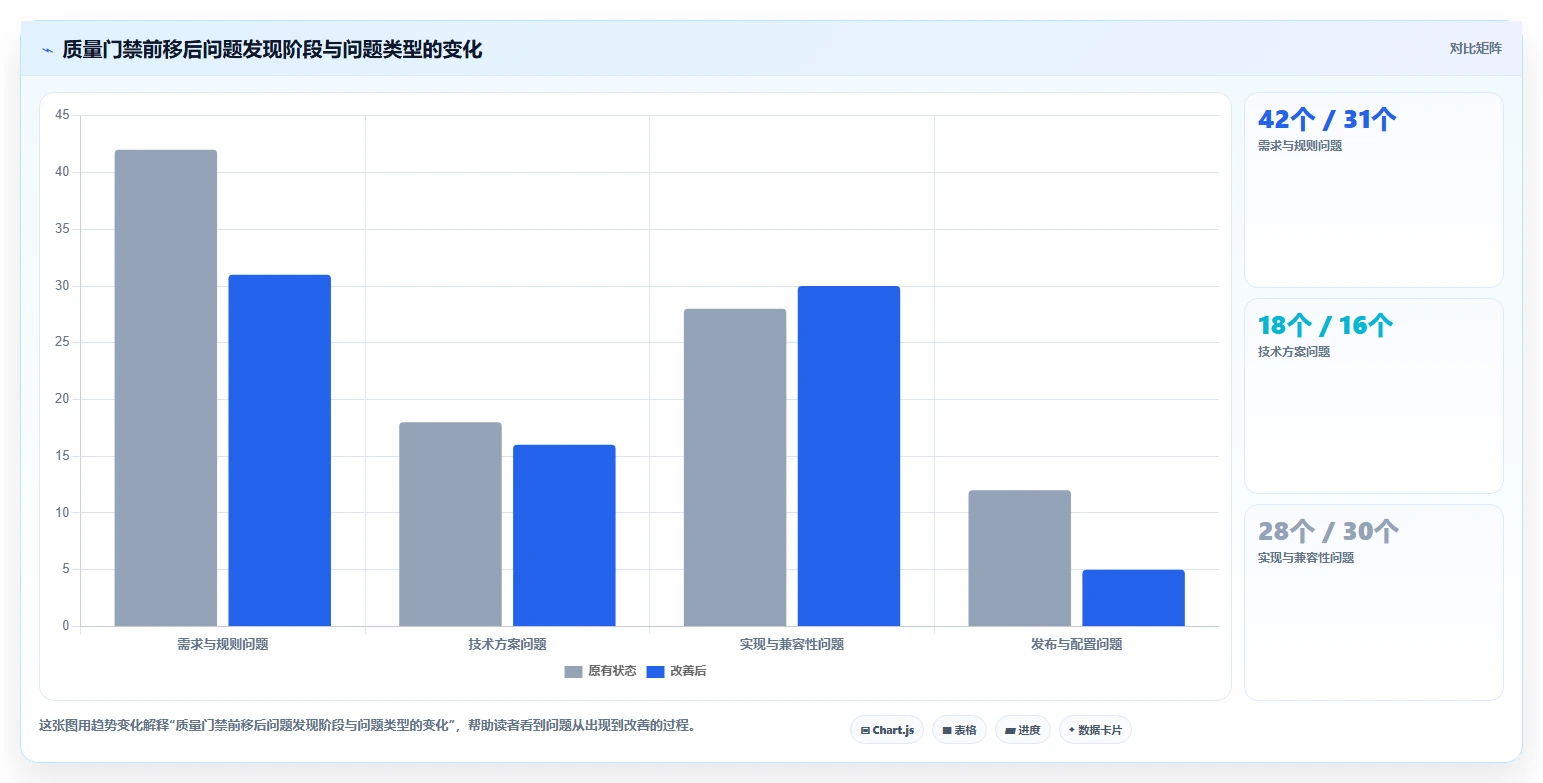Click the x-axis label 实现与兼容性问题
The image size is (1543, 783).
click(x=792, y=645)
